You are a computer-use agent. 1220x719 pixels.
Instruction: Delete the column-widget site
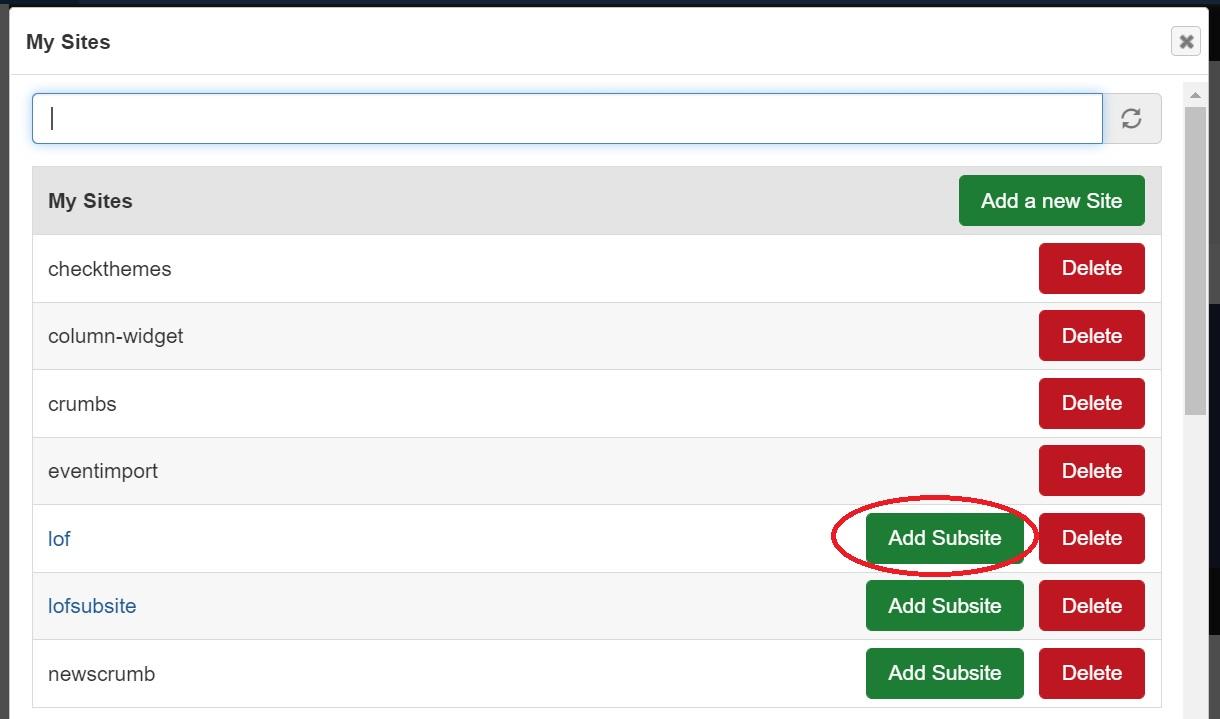tap(1092, 336)
